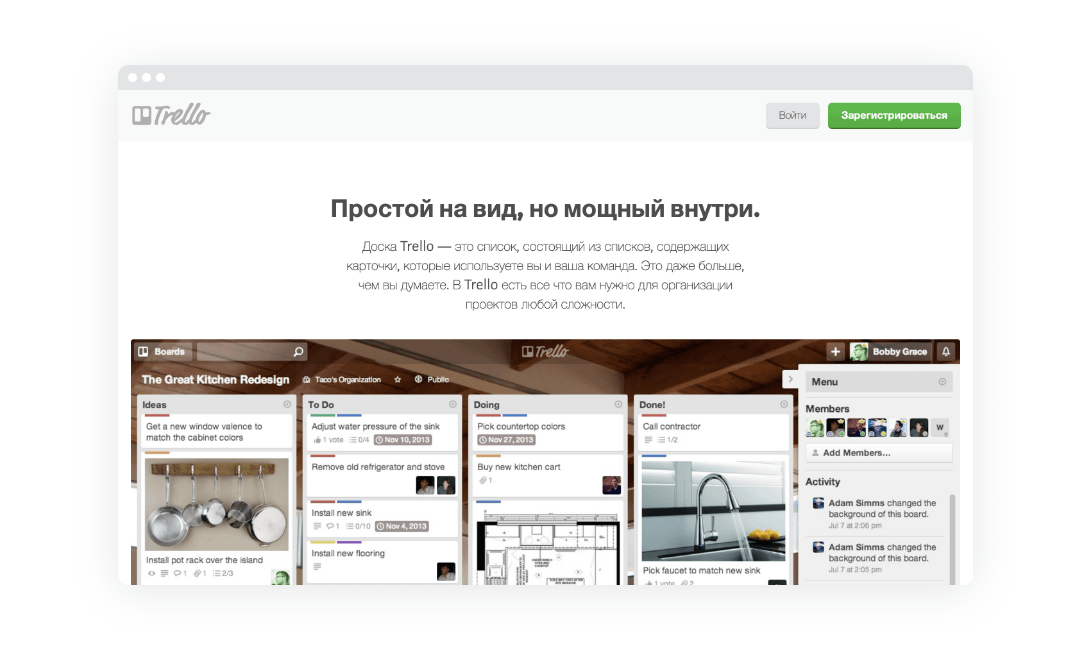Click the Bobby Grace avatar picture
The height and width of the screenshot is (650, 1090).
859,352
